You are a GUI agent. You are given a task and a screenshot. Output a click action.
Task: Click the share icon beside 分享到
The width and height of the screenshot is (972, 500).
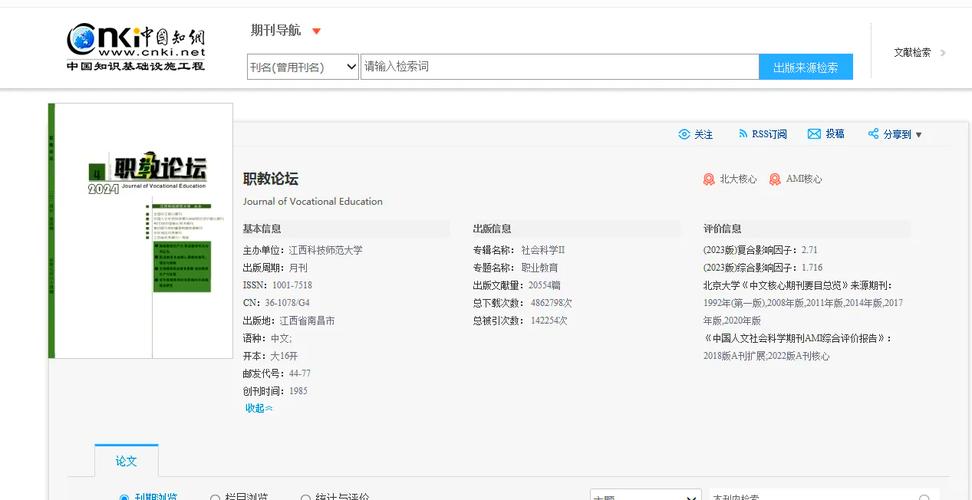click(x=873, y=134)
